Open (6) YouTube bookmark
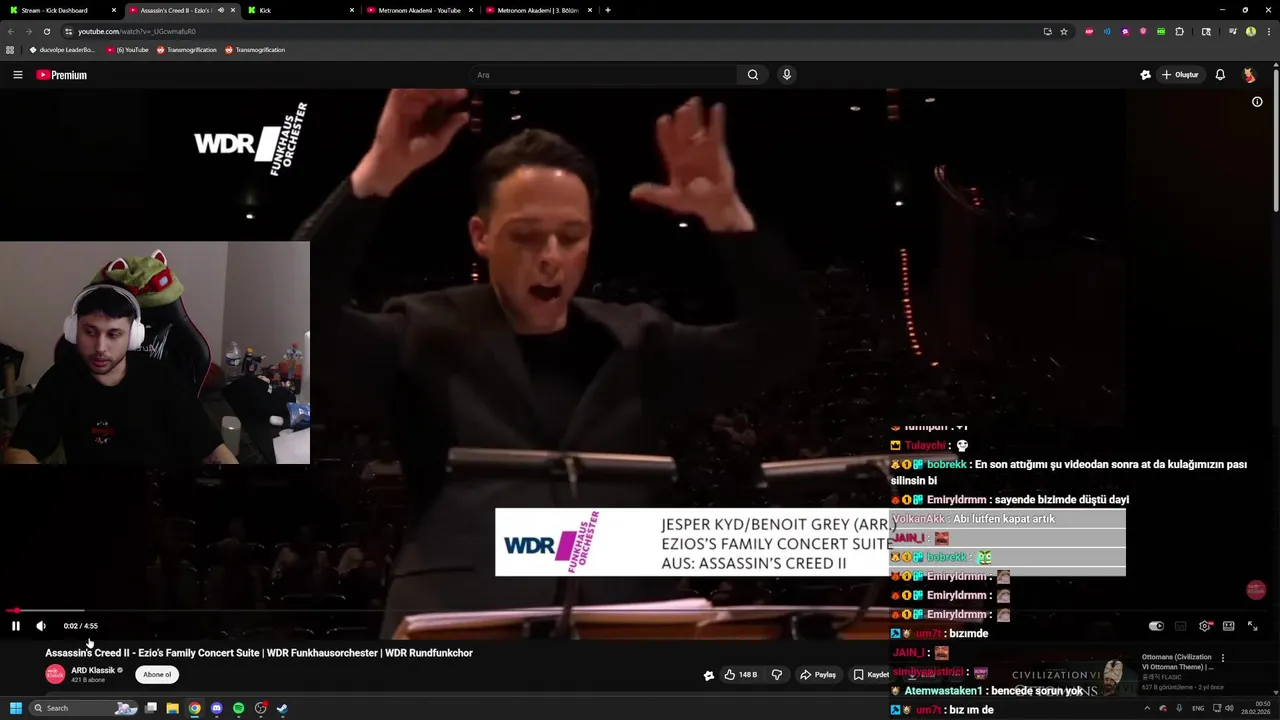Image resolution: width=1280 pixels, height=720 pixels. pos(127,49)
